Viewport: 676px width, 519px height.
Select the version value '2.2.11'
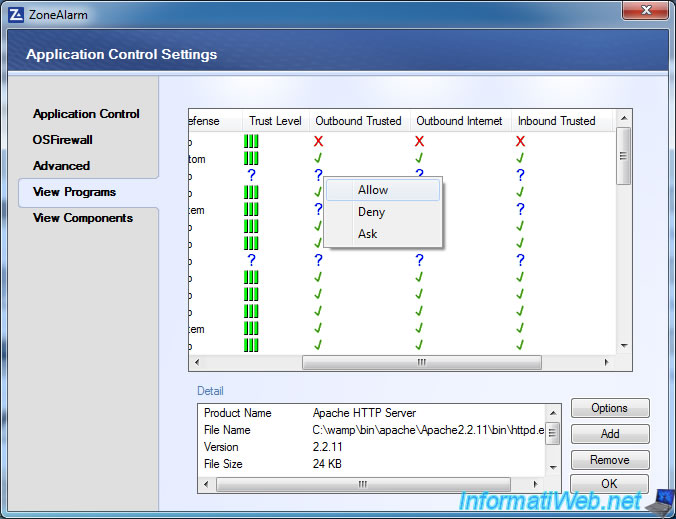(327, 447)
